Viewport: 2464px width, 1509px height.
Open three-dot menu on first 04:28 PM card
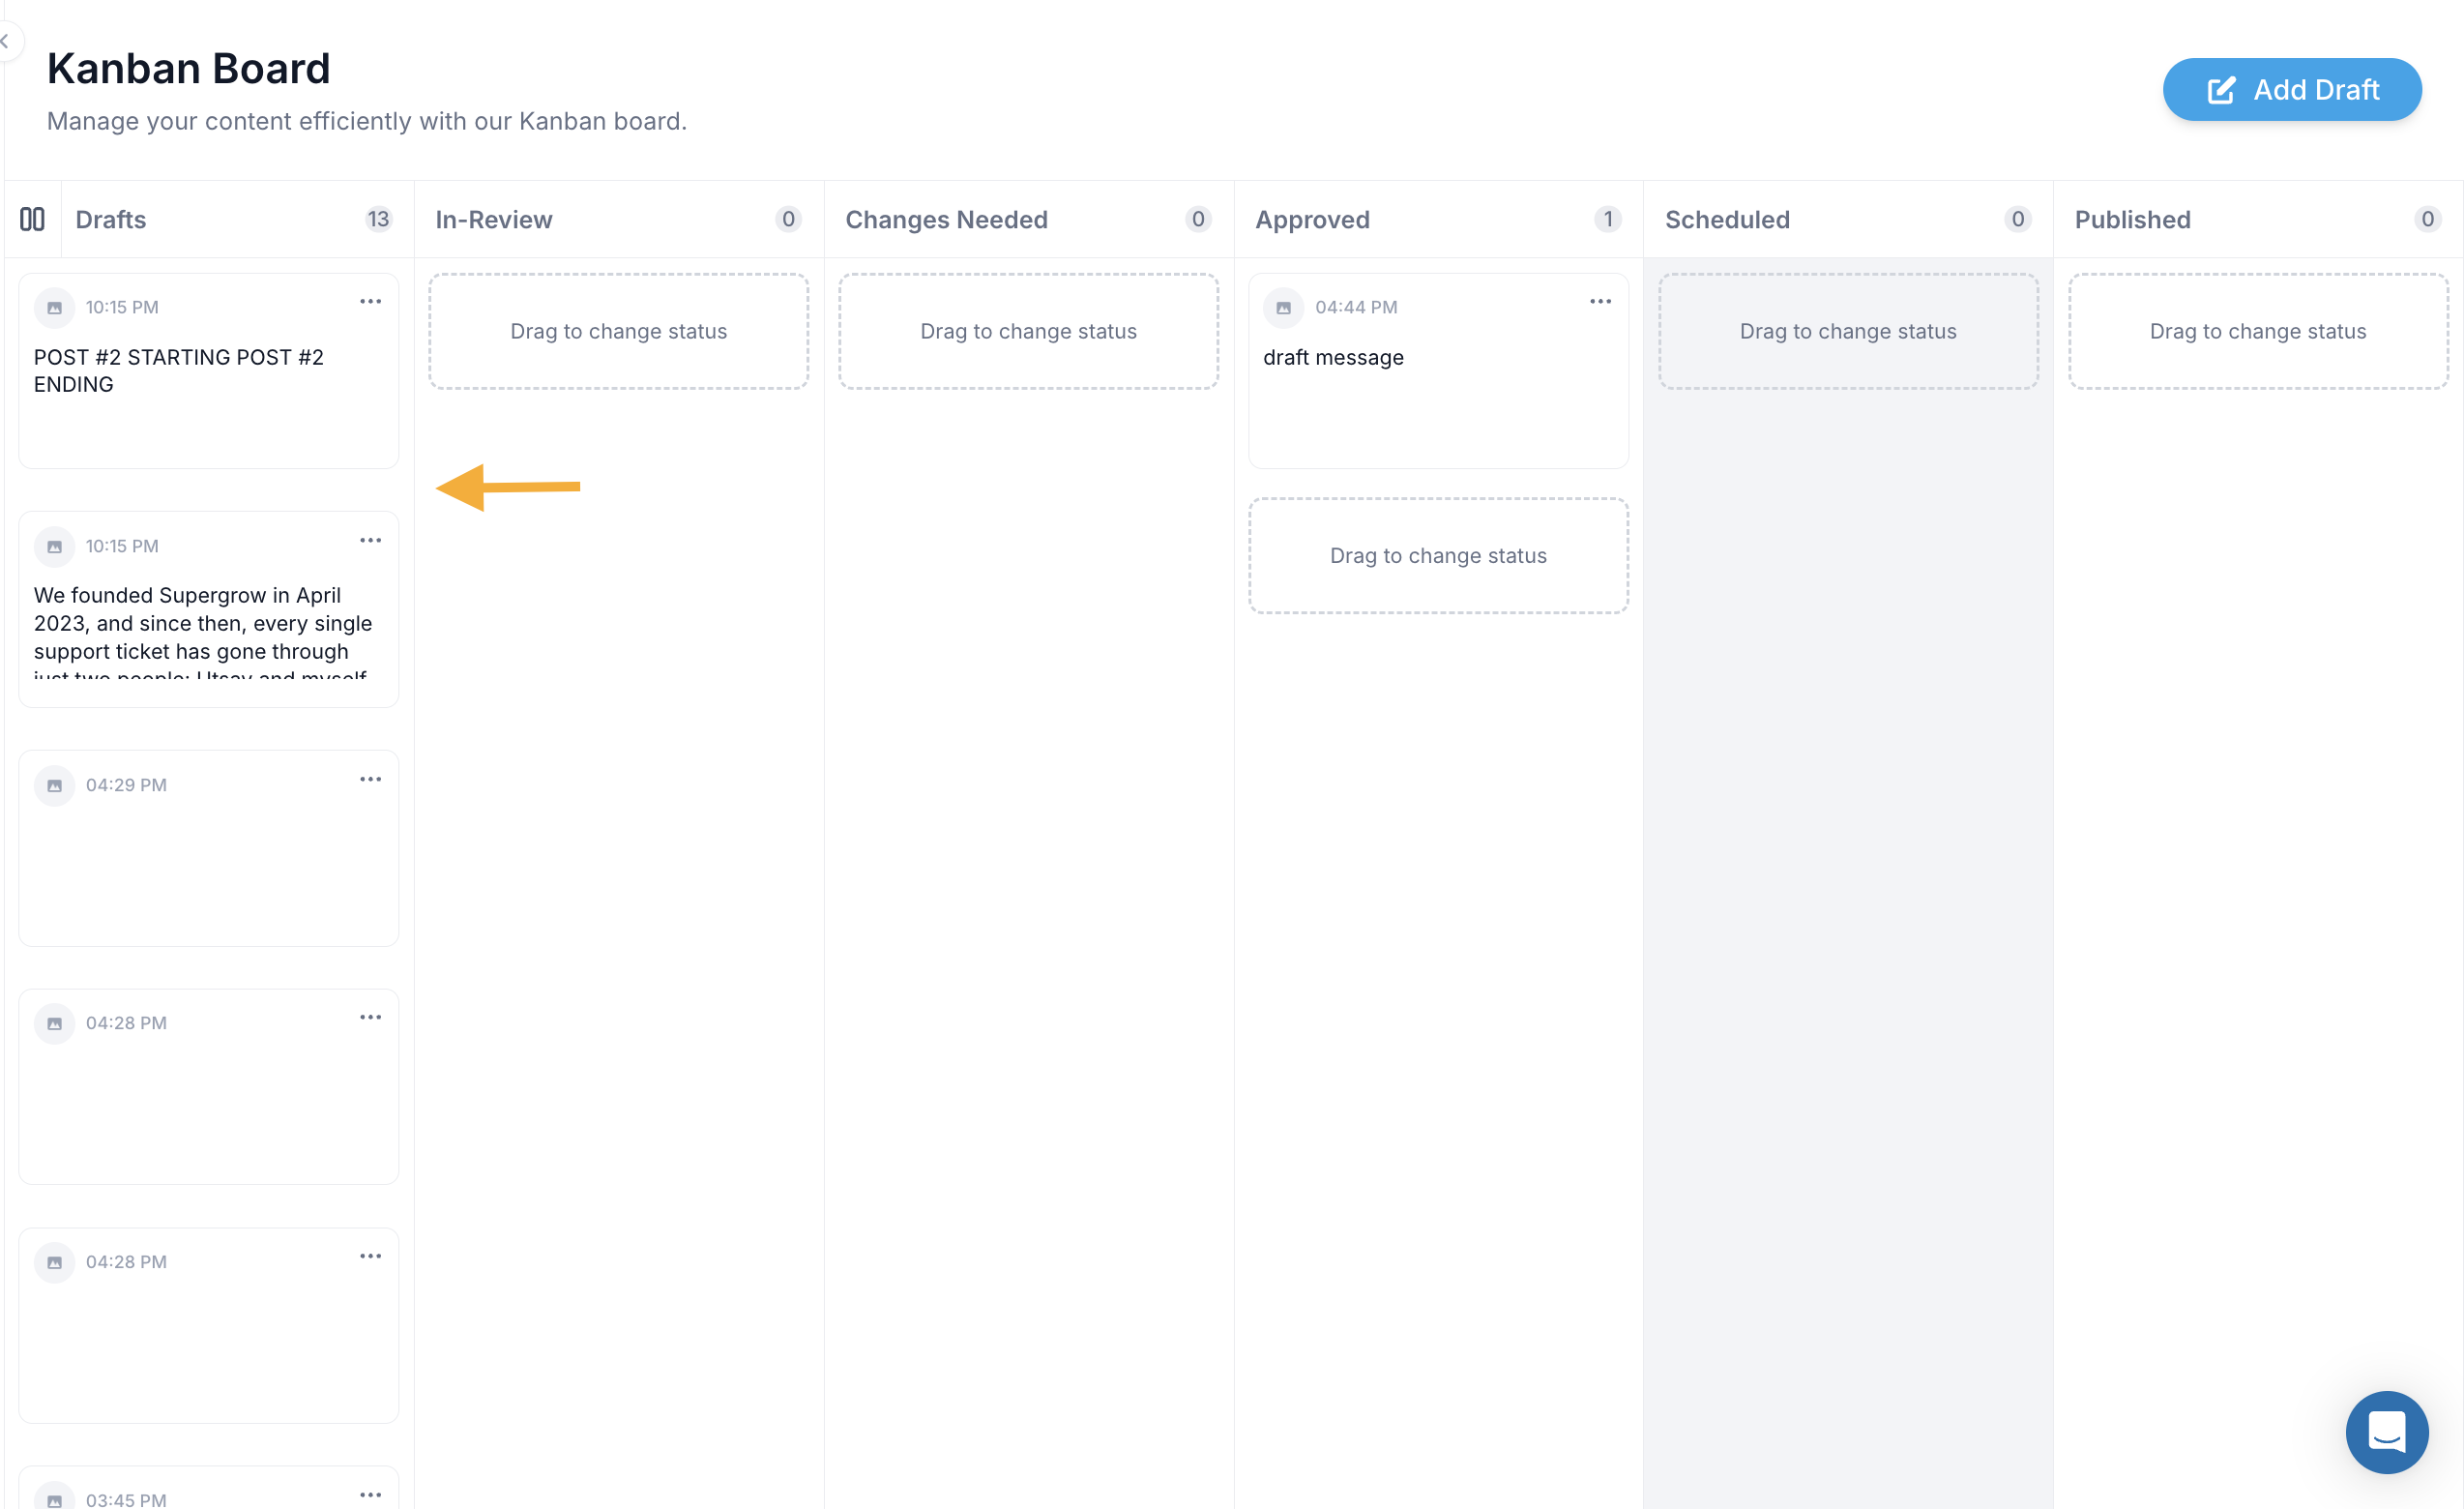[x=370, y=1018]
